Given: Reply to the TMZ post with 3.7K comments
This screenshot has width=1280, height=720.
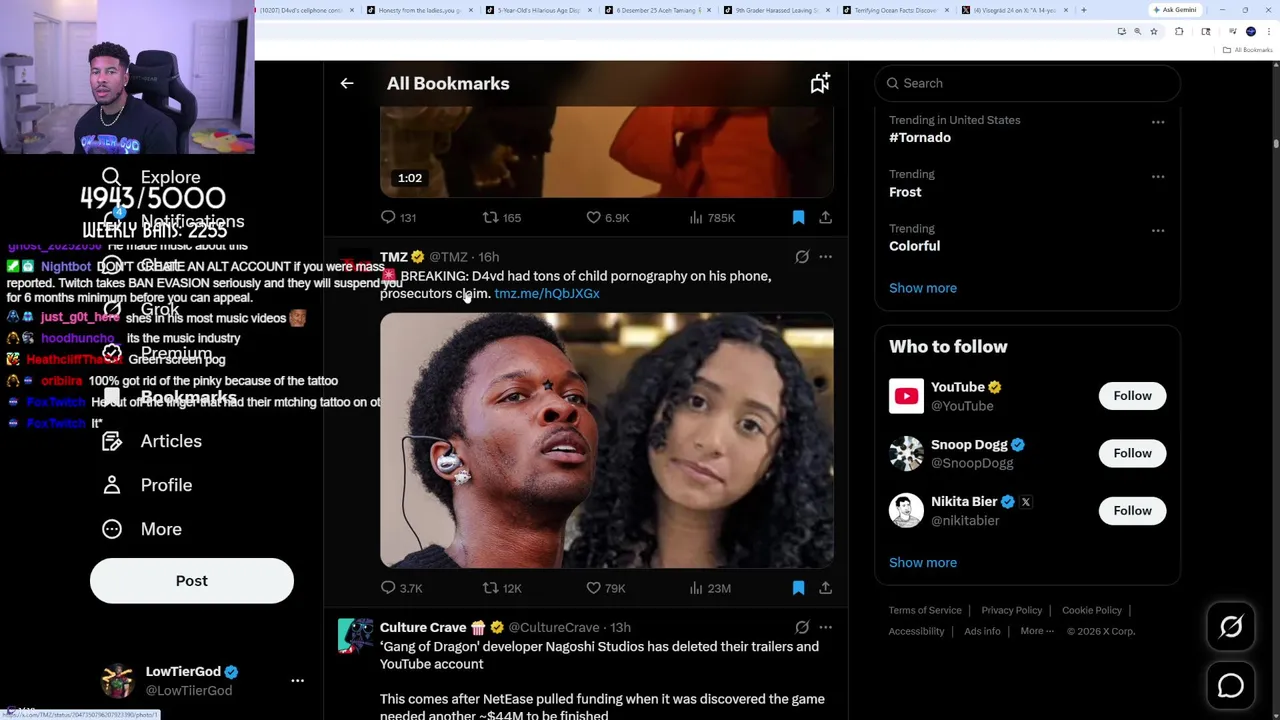Looking at the screenshot, I should [x=401, y=588].
